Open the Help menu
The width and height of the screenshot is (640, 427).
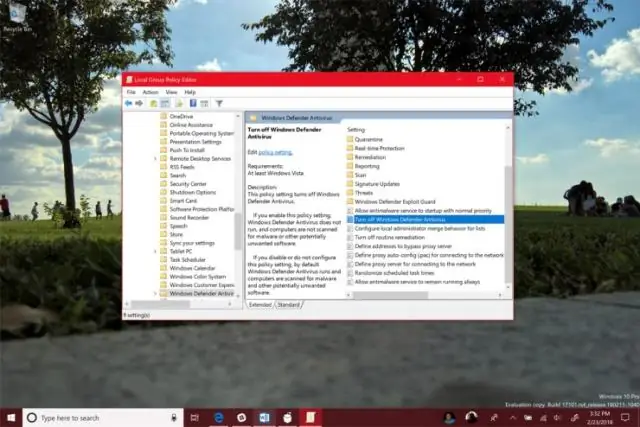point(190,92)
